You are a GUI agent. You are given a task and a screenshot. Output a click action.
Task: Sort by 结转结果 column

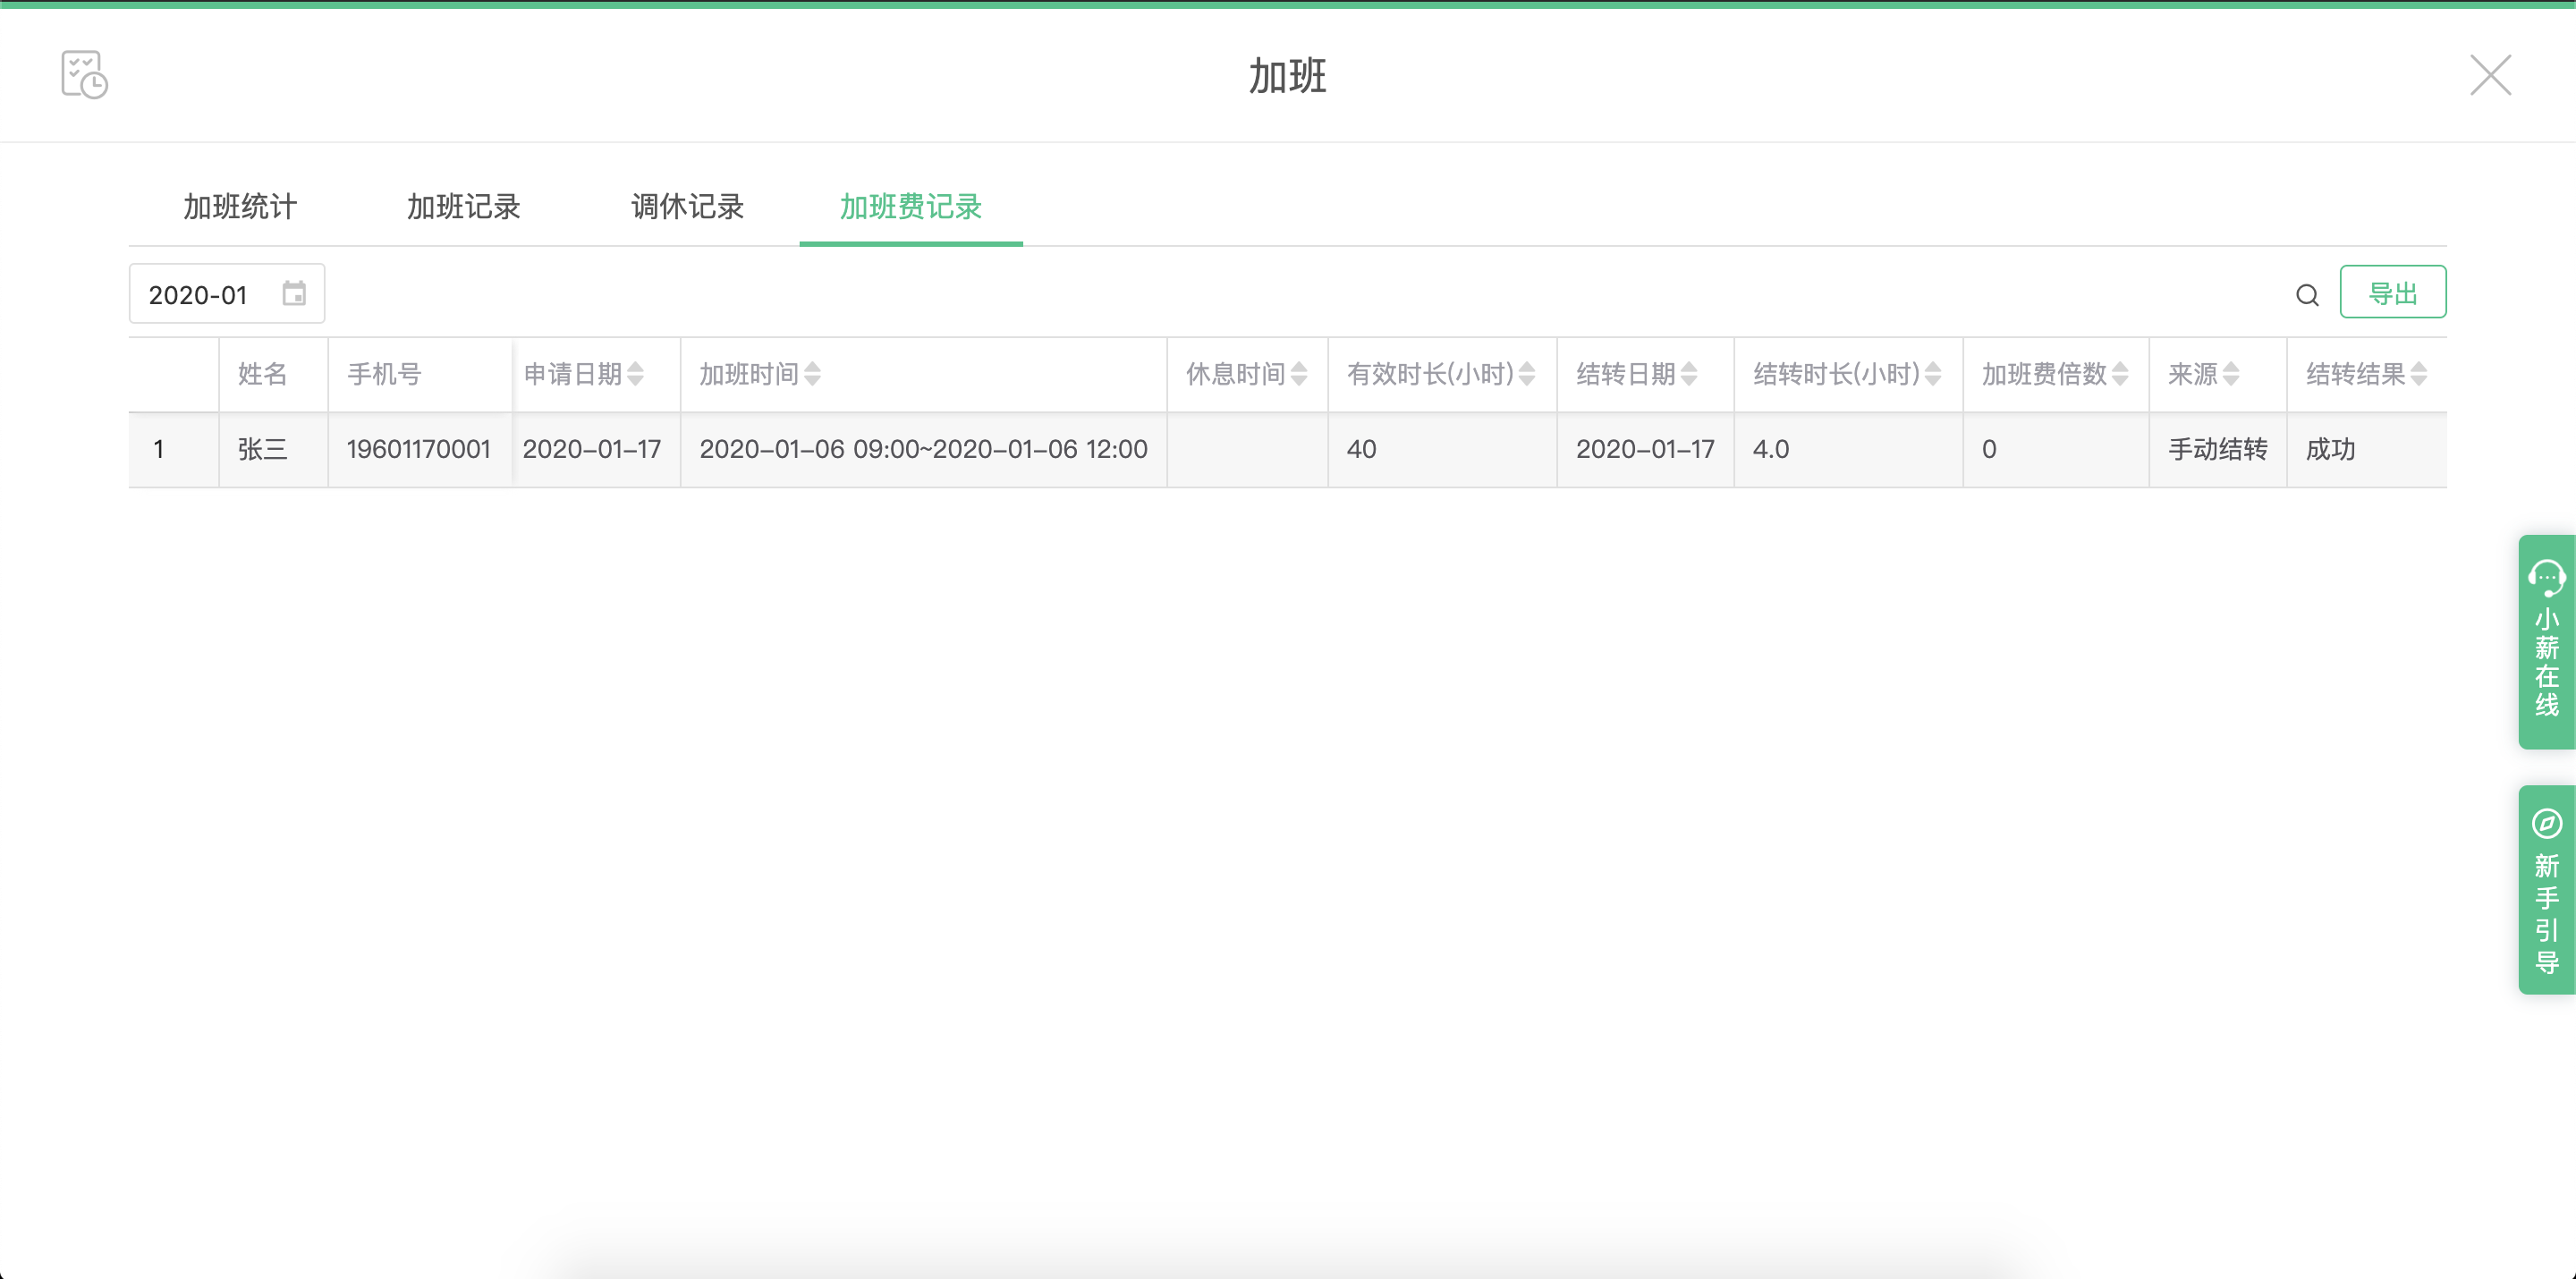pos(2419,374)
